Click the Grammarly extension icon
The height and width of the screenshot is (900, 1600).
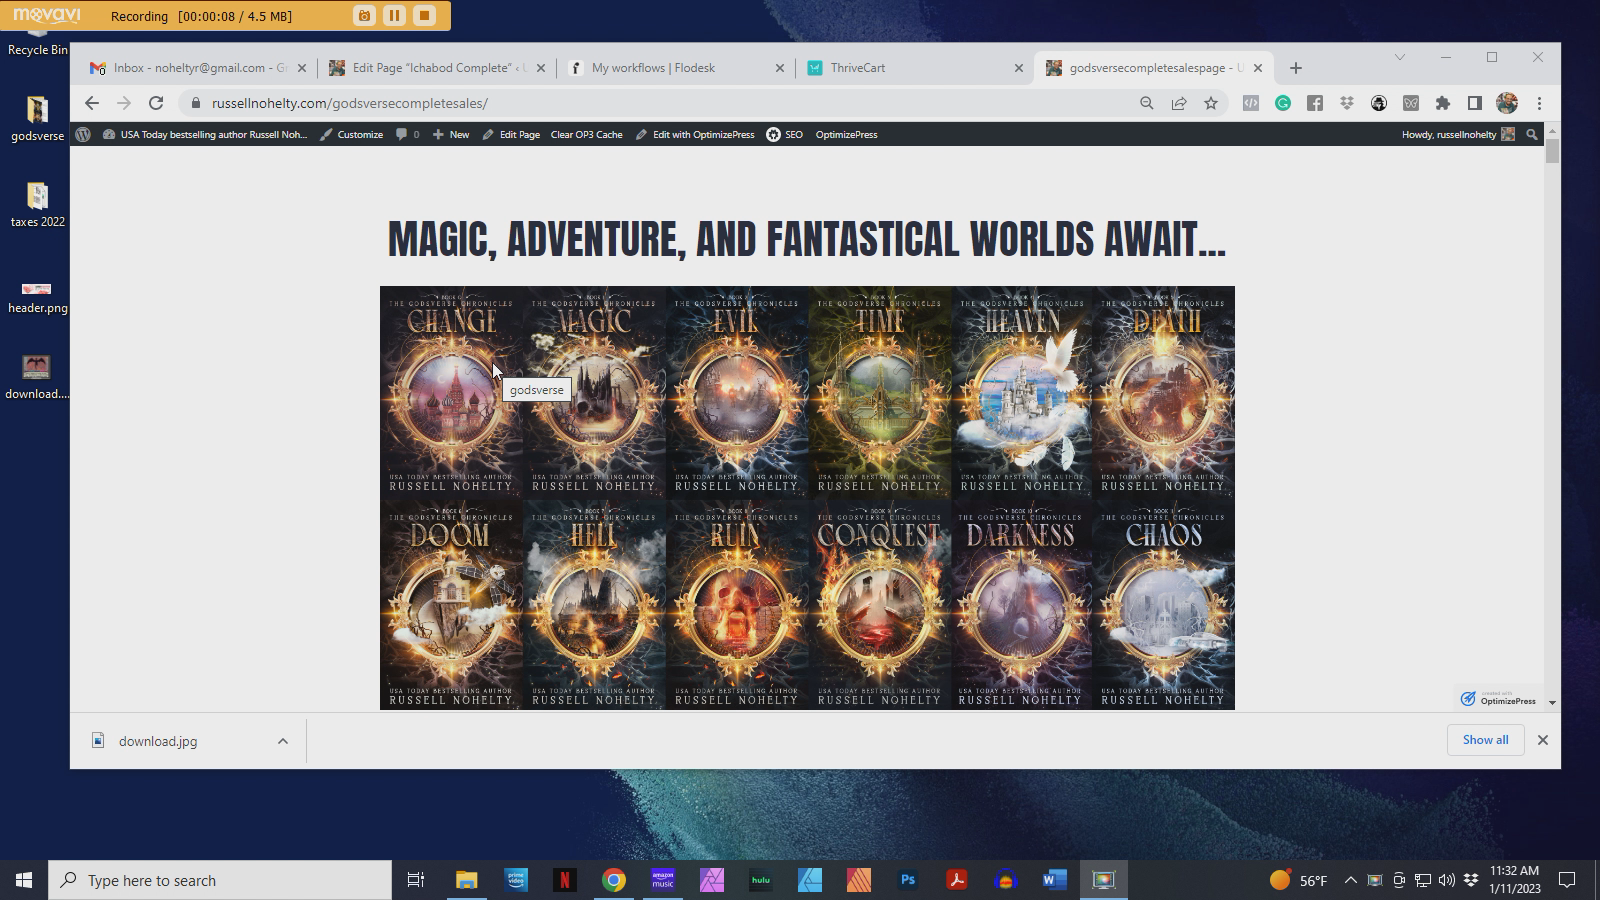point(1283,103)
